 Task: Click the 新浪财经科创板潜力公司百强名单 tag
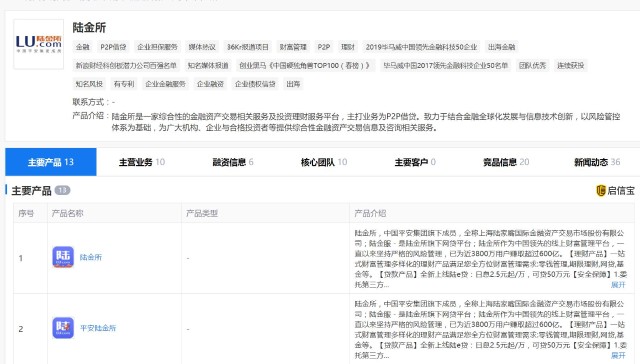[x=126, y=65]
